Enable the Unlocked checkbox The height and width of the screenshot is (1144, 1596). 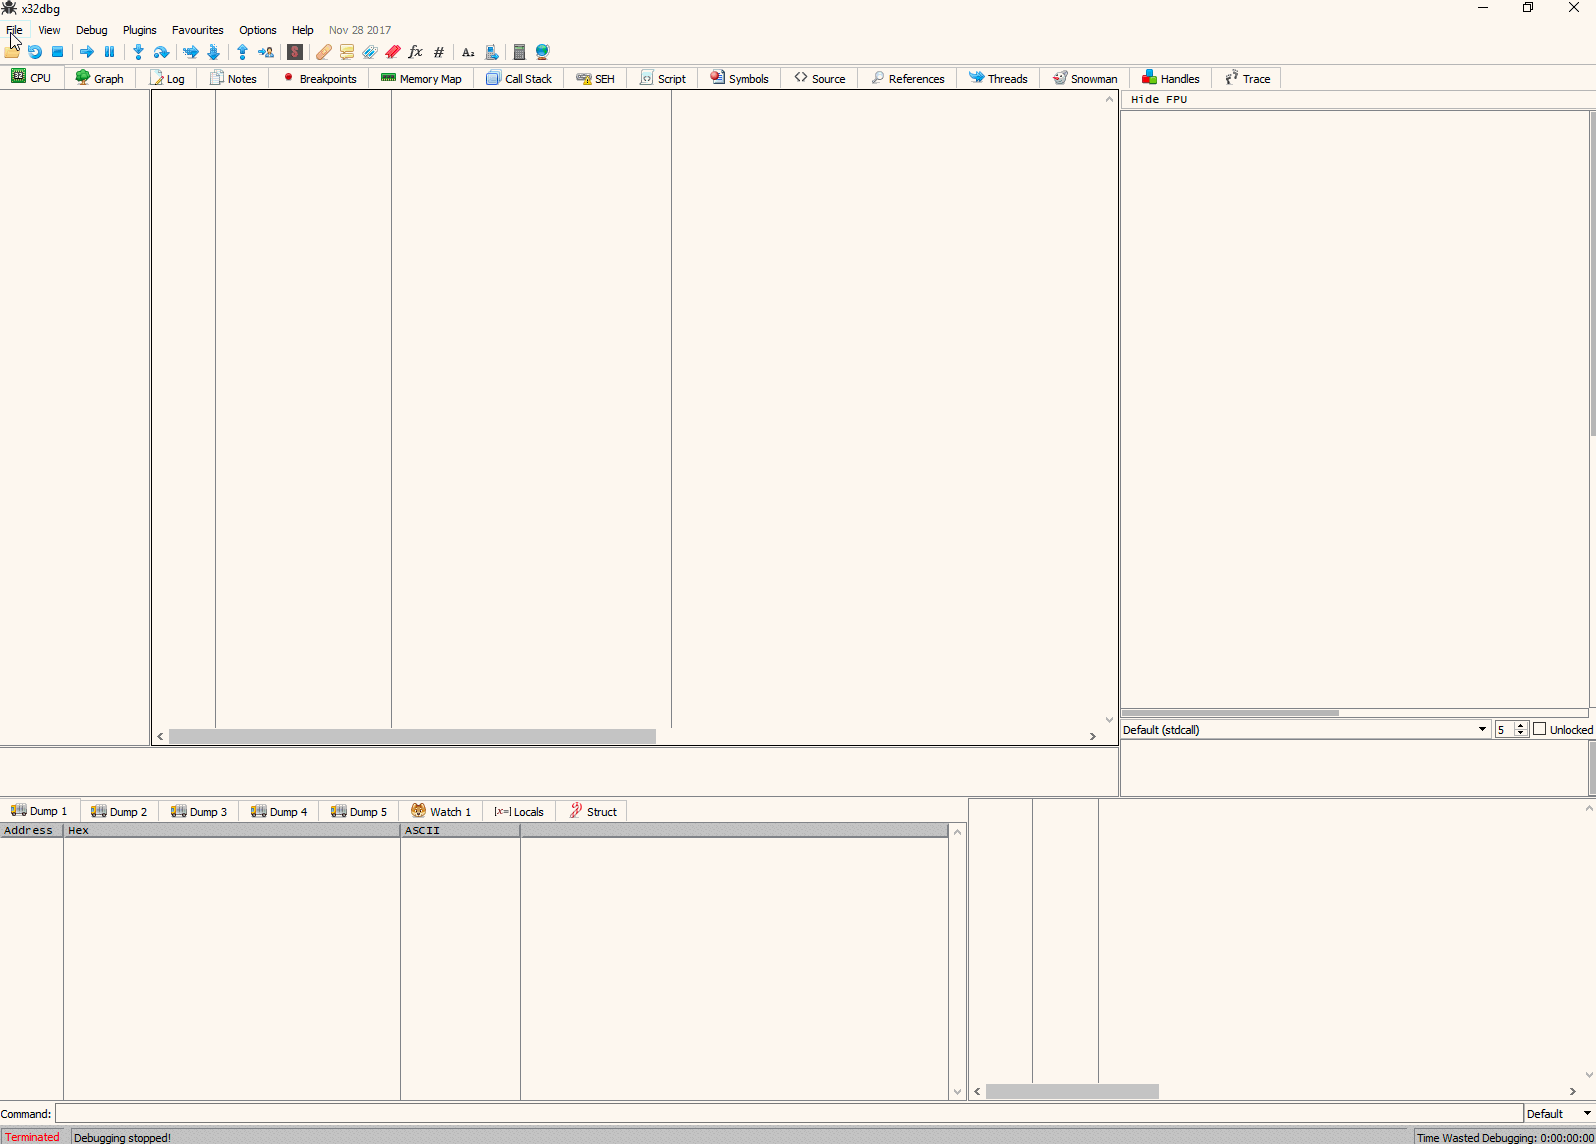[1540, 729]
